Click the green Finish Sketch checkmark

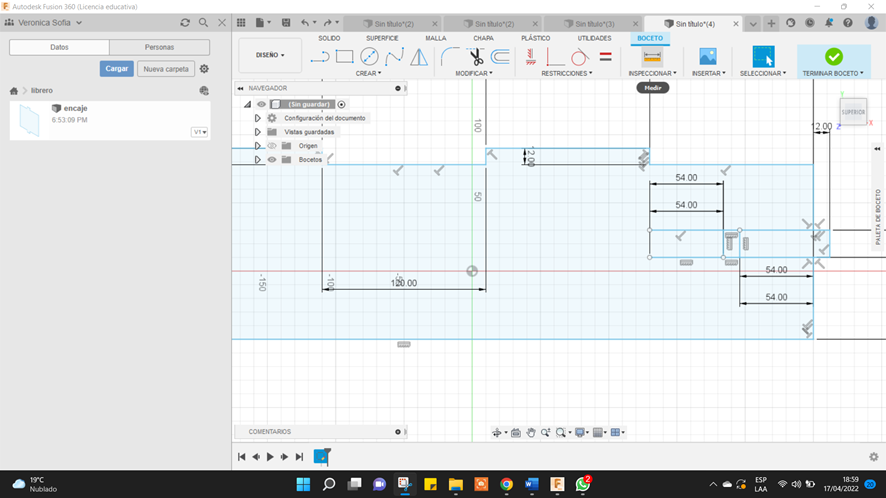click(x=833, y=57)
